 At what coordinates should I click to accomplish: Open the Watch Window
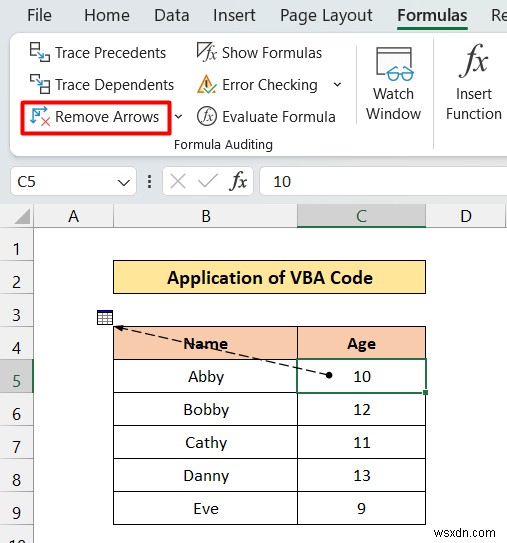[393, 84]
